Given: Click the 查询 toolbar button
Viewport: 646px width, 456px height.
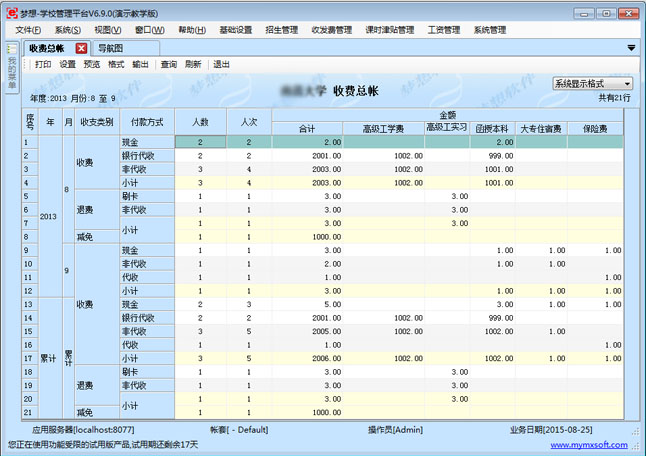Looking at the screenshot, I should tap(169, 64).
